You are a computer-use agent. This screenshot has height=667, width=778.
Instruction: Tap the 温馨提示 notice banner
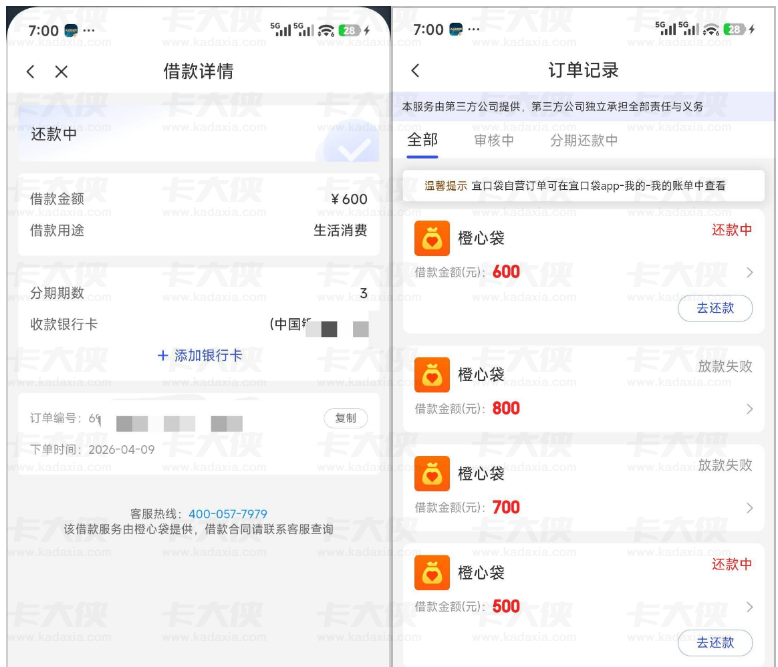[584, 186]
